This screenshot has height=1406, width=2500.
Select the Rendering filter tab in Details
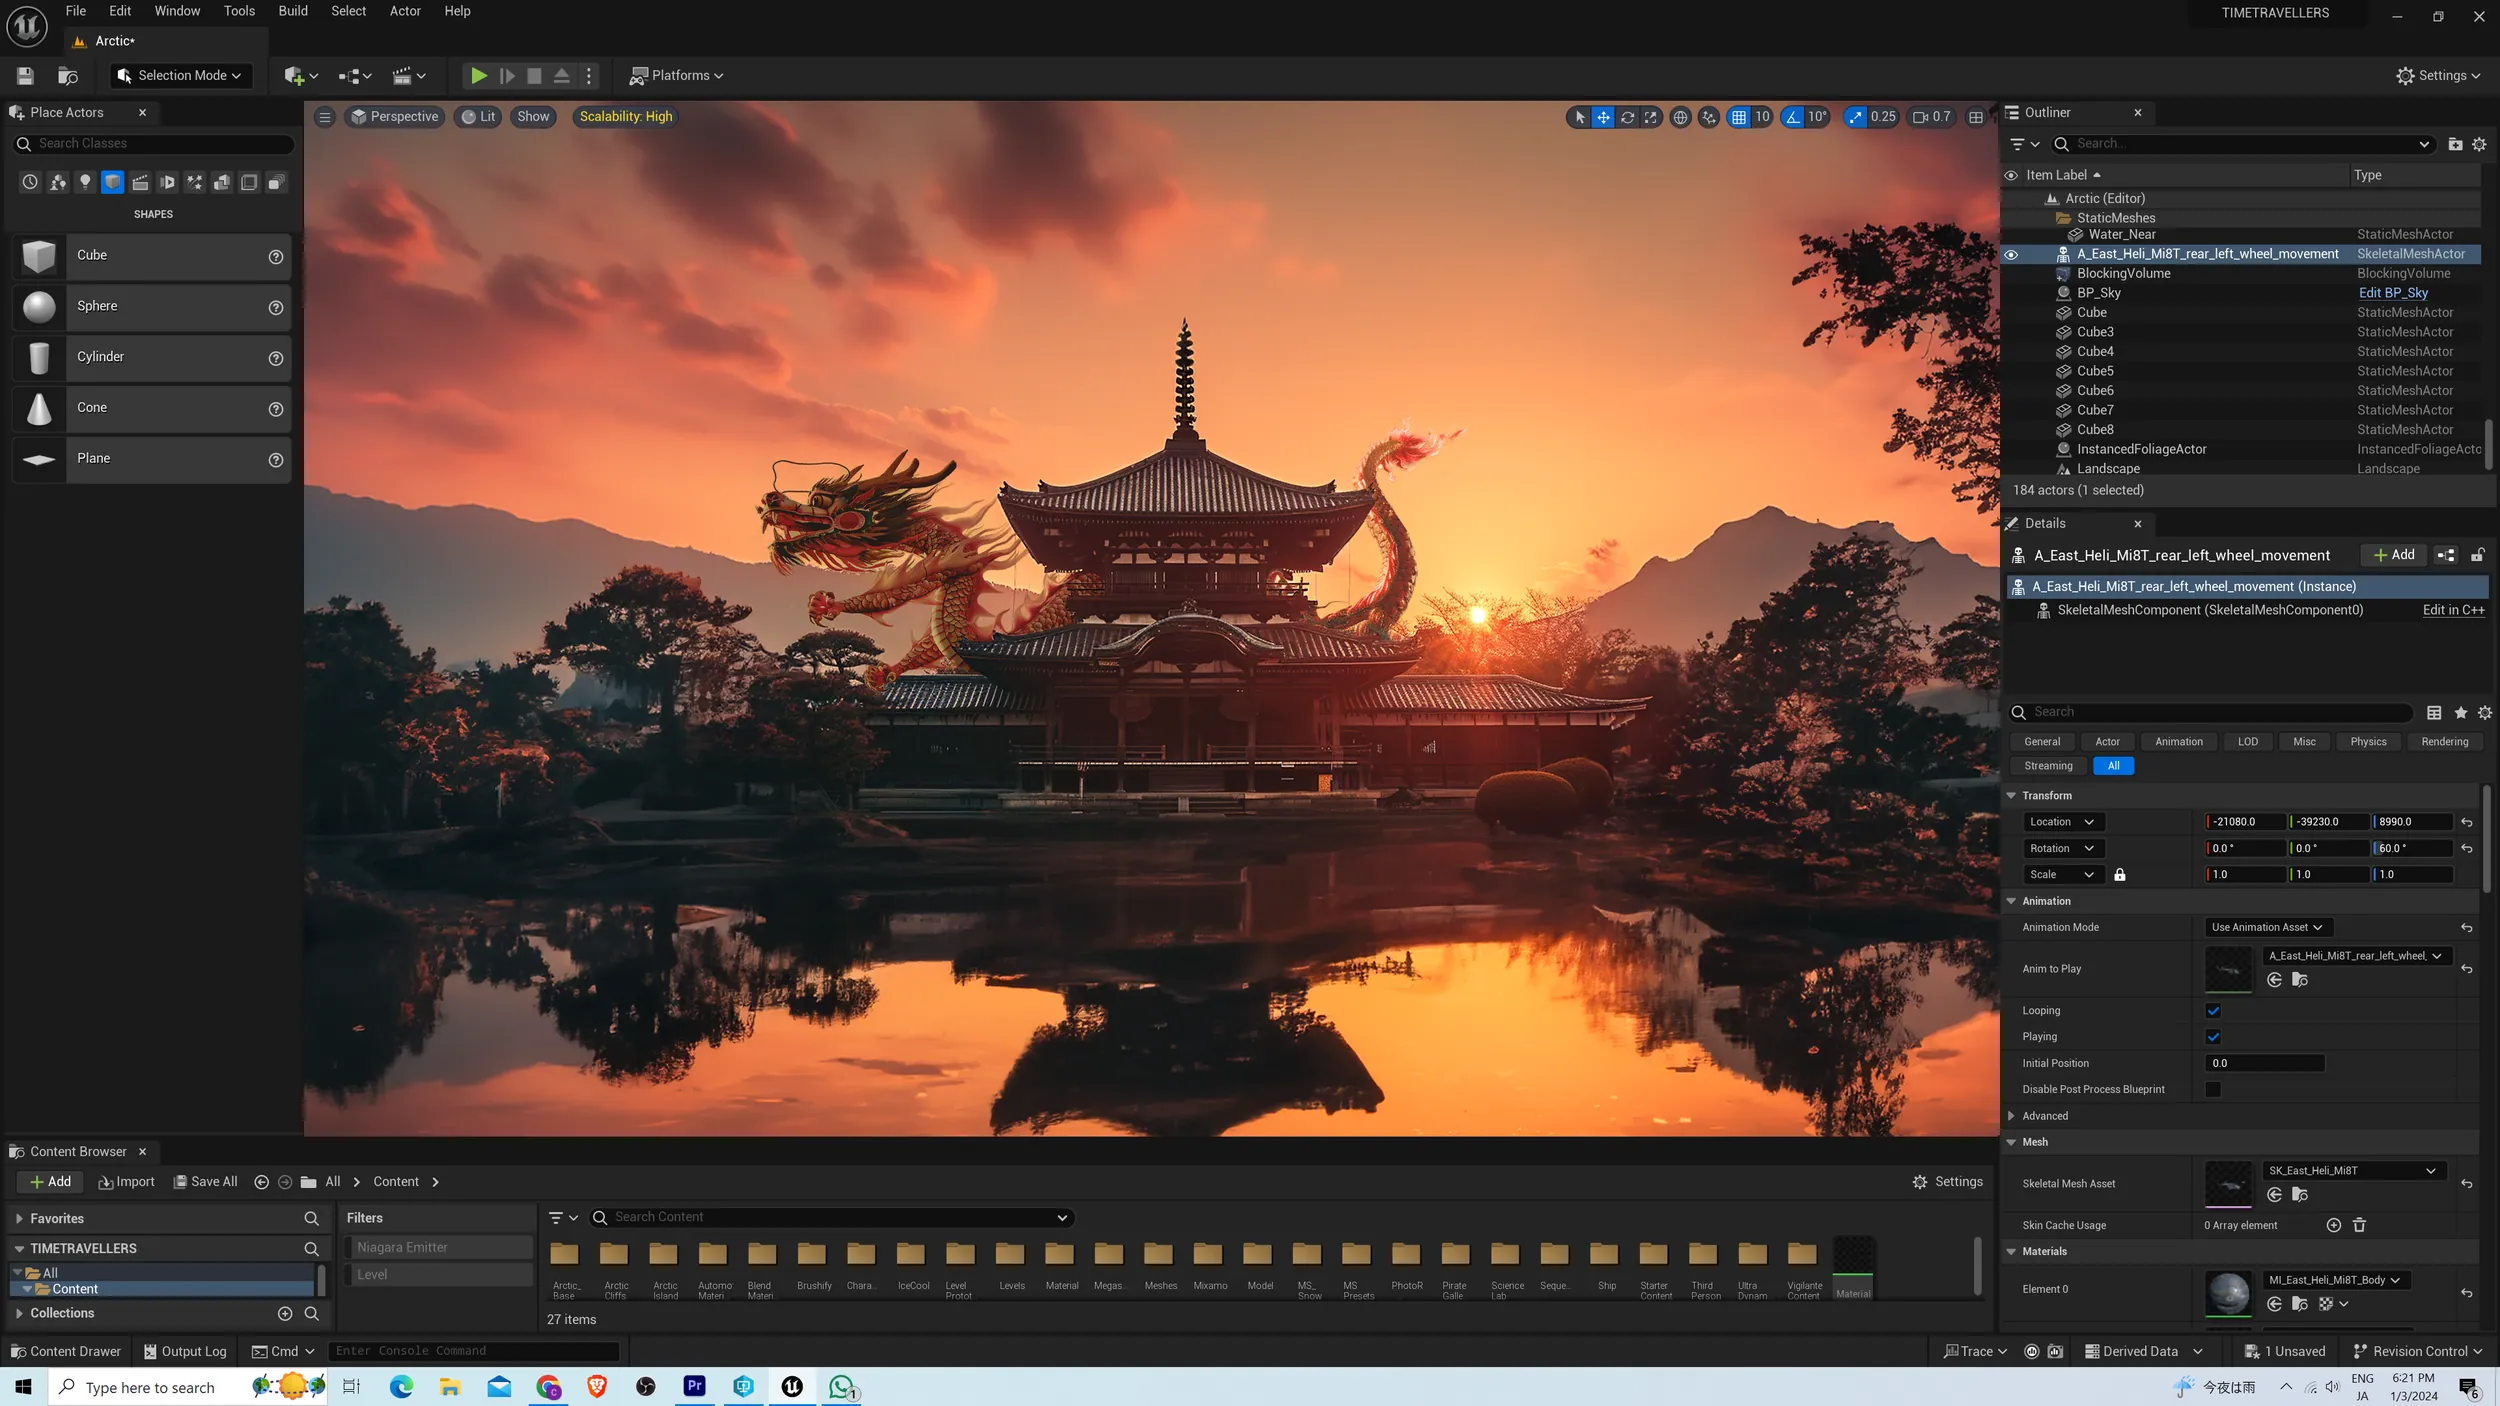2444,742
